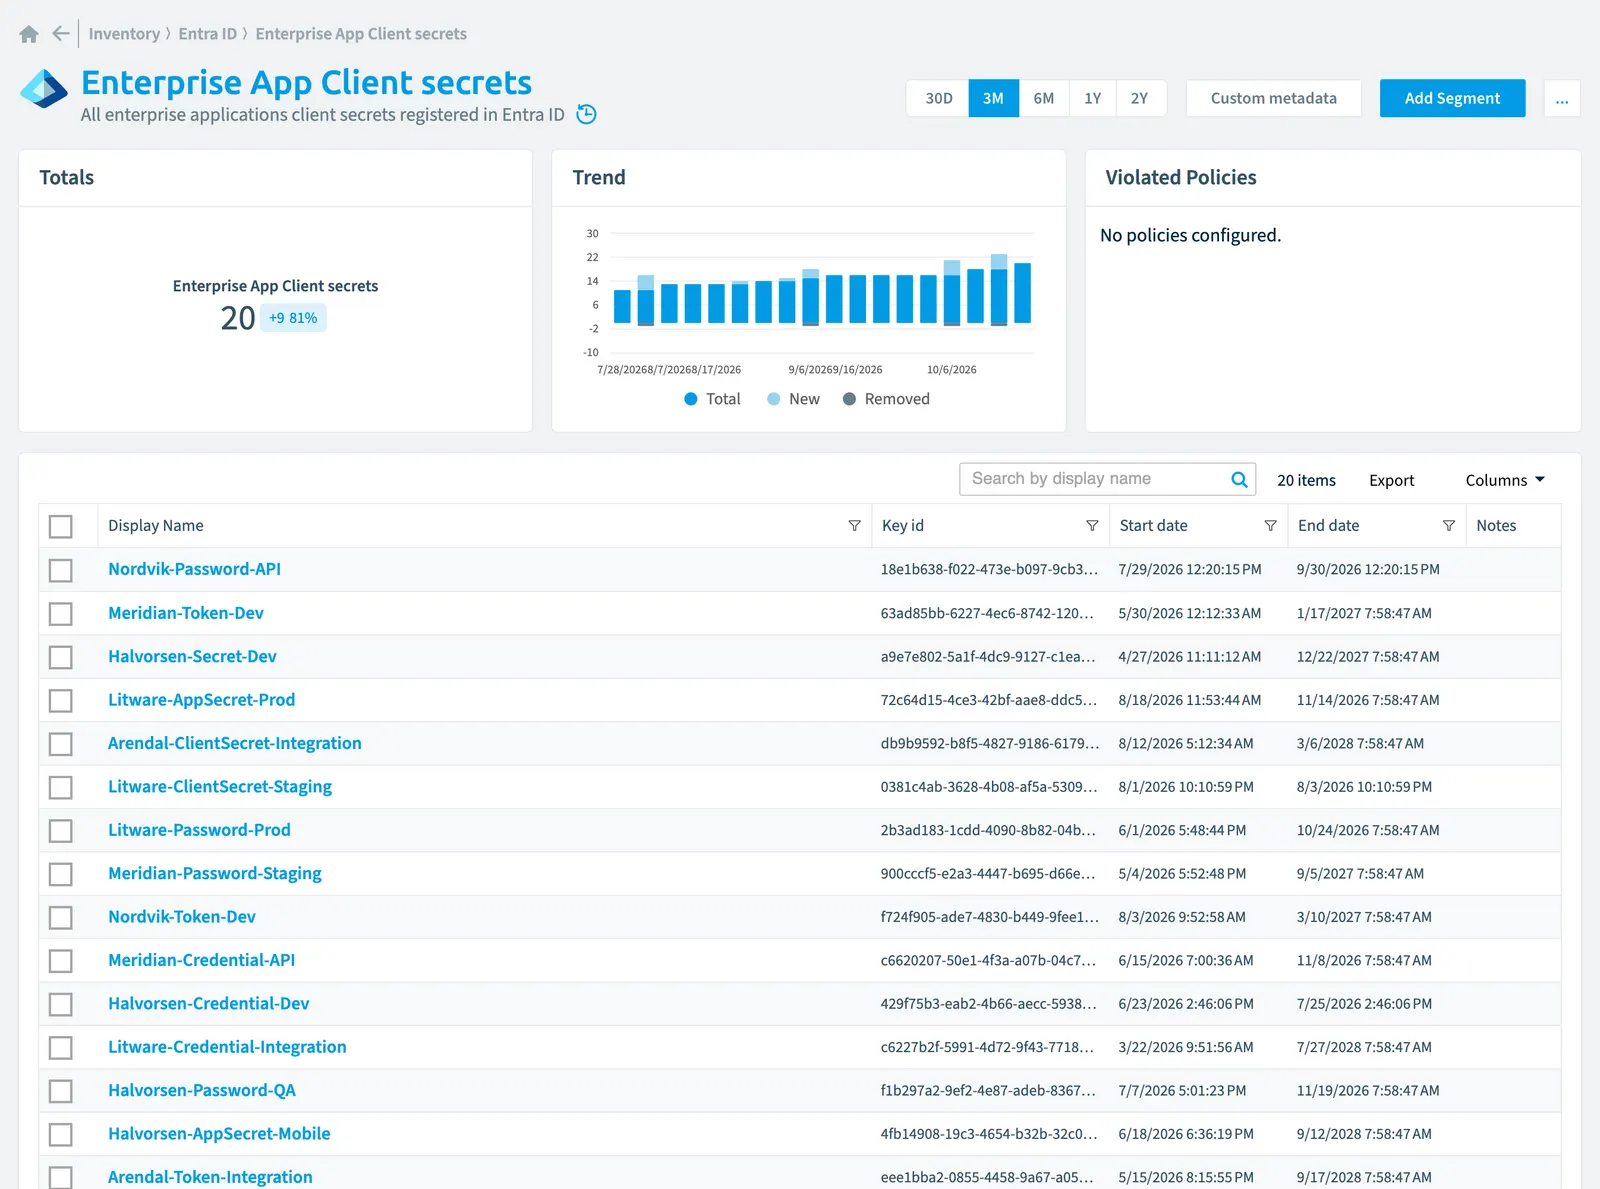This screenshot has height=1189, width=1600.
Task: Select the 2Y time range
Action: tap(1140, 98)
